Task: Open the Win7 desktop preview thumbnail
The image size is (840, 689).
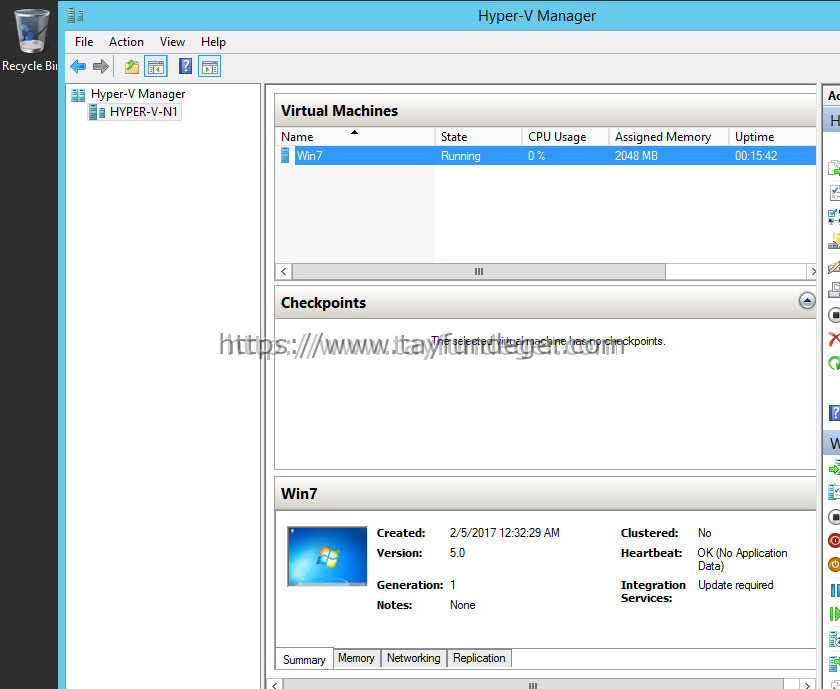Action: [x=327, y=556]
